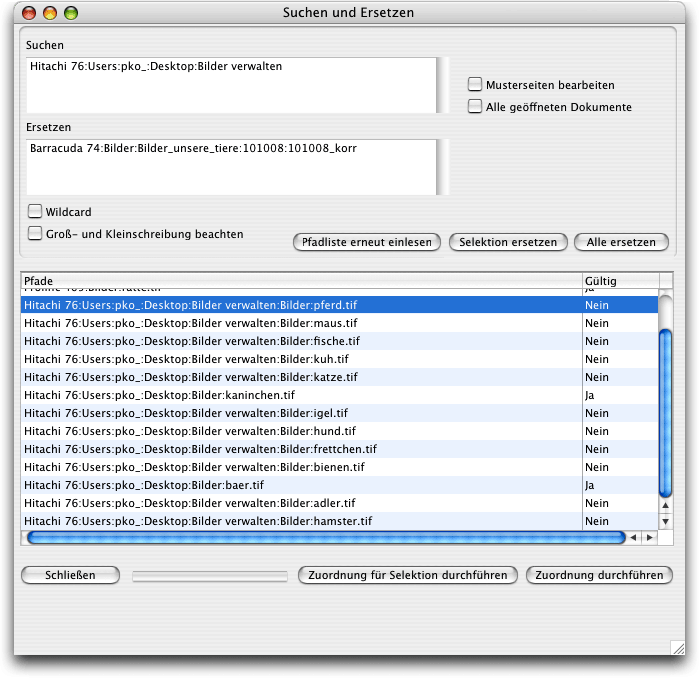The width and height of the screenshot is (699, 678).
Task: Check the Wildcard option
Action: click(35, 211)
